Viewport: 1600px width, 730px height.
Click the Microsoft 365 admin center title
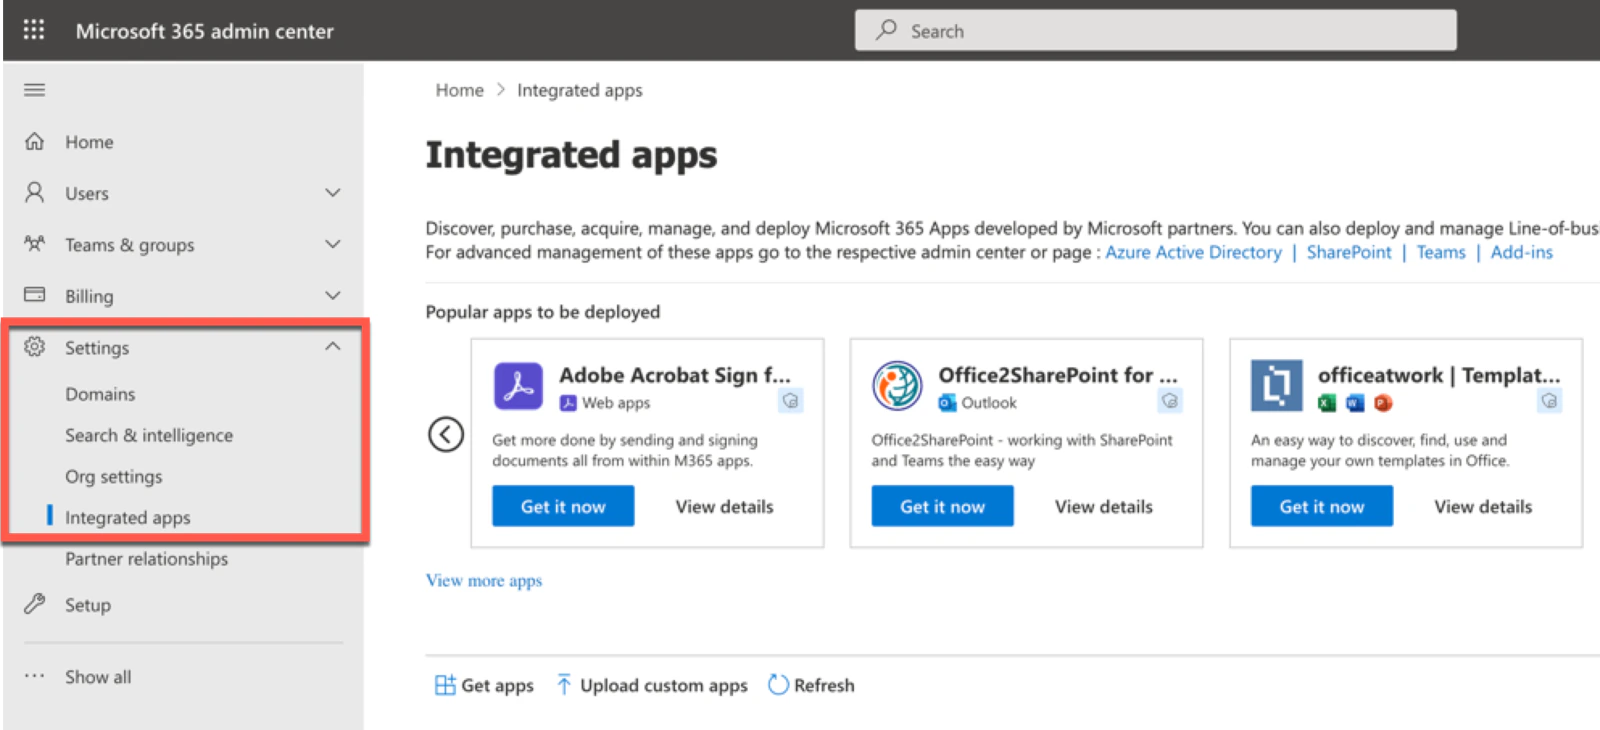205,31
